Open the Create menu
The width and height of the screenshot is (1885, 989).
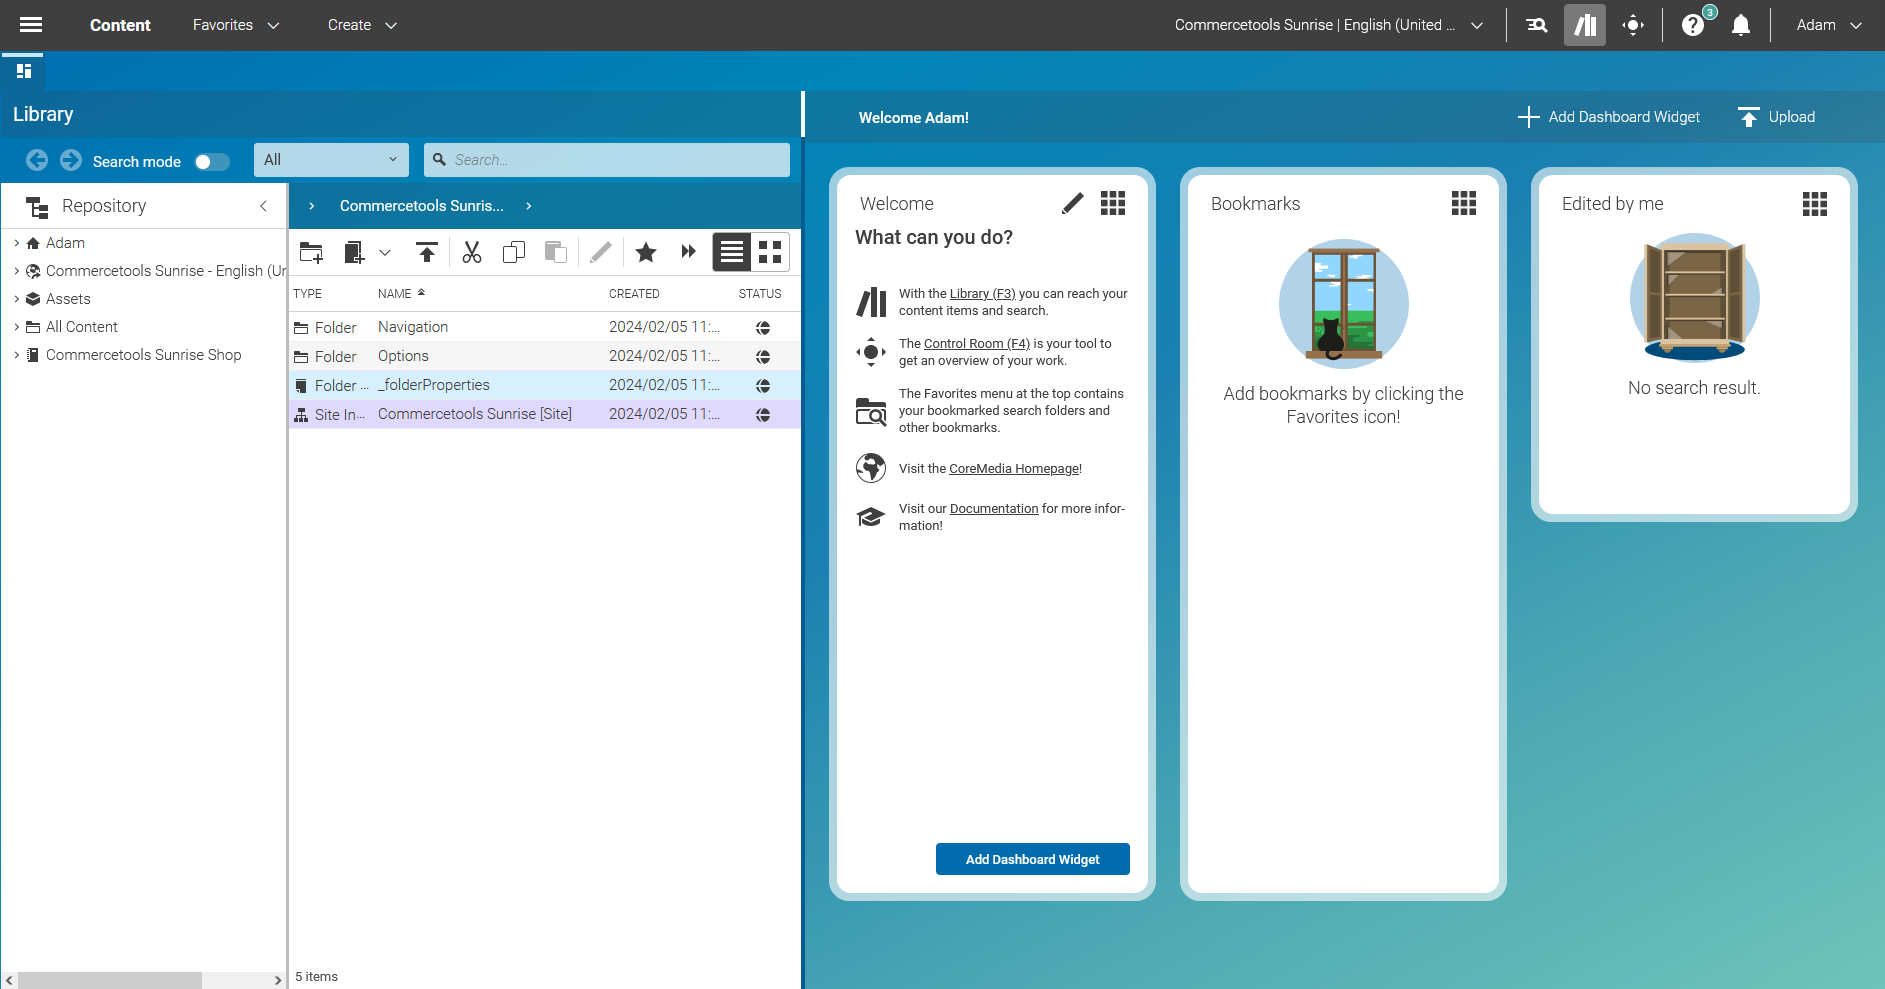[x=362, y=25]
